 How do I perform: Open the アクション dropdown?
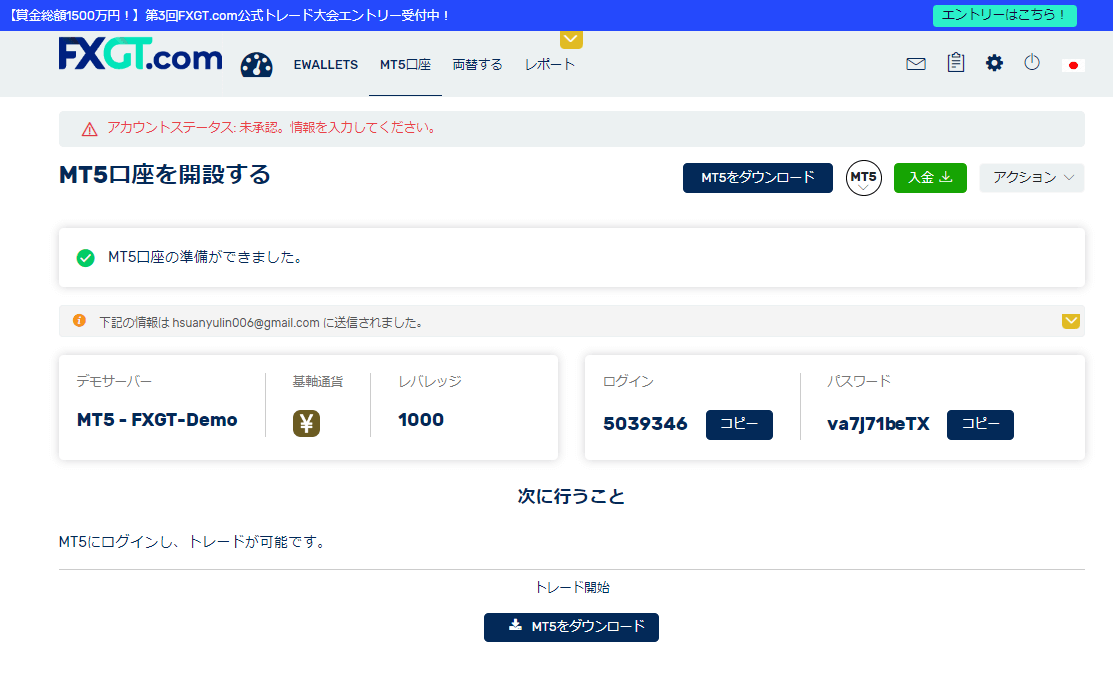[x=1031, y=178]
